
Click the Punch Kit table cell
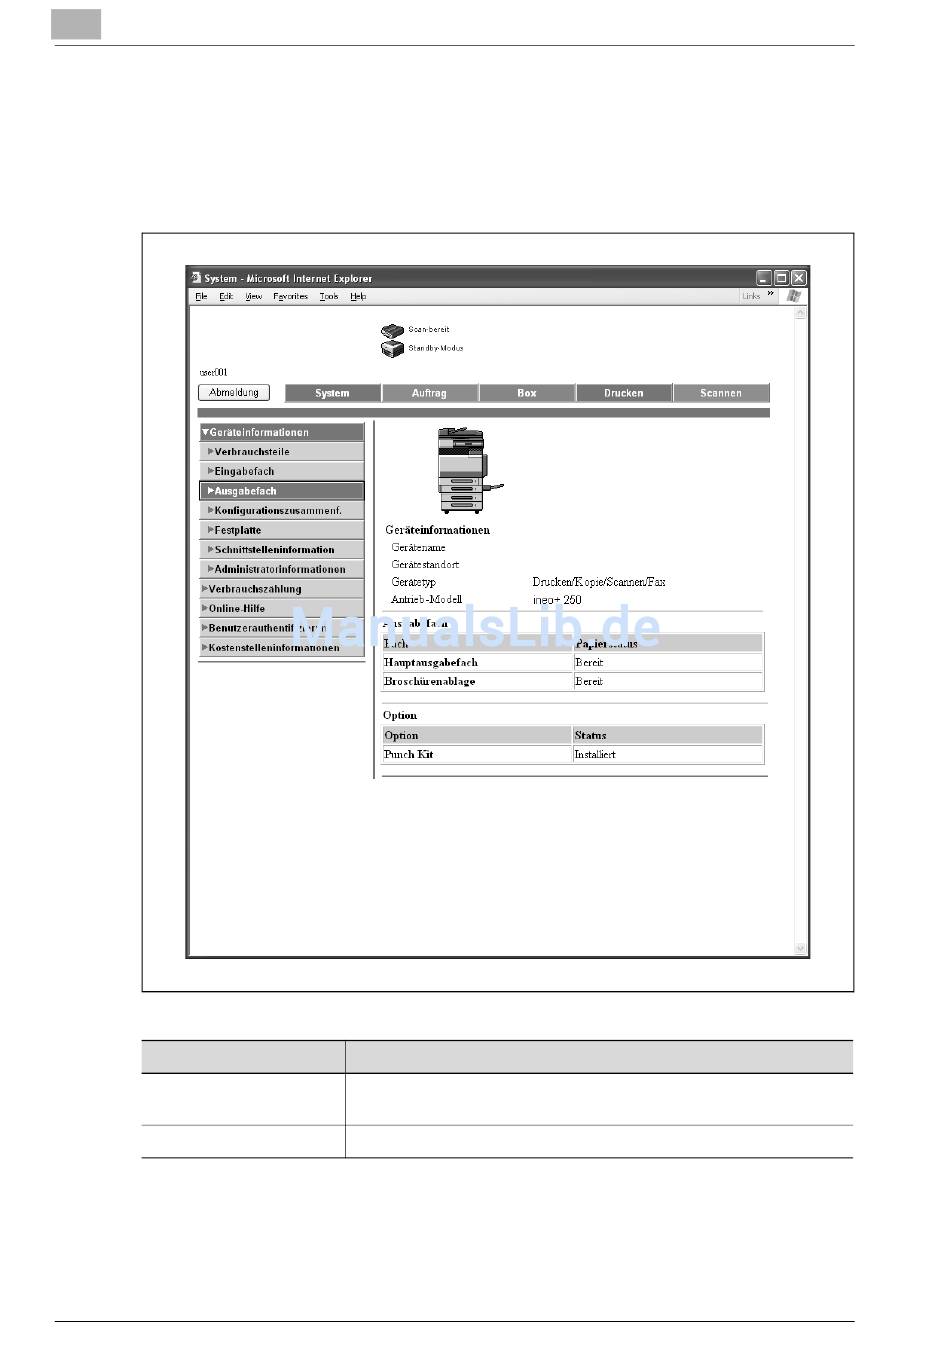[476, 754]
